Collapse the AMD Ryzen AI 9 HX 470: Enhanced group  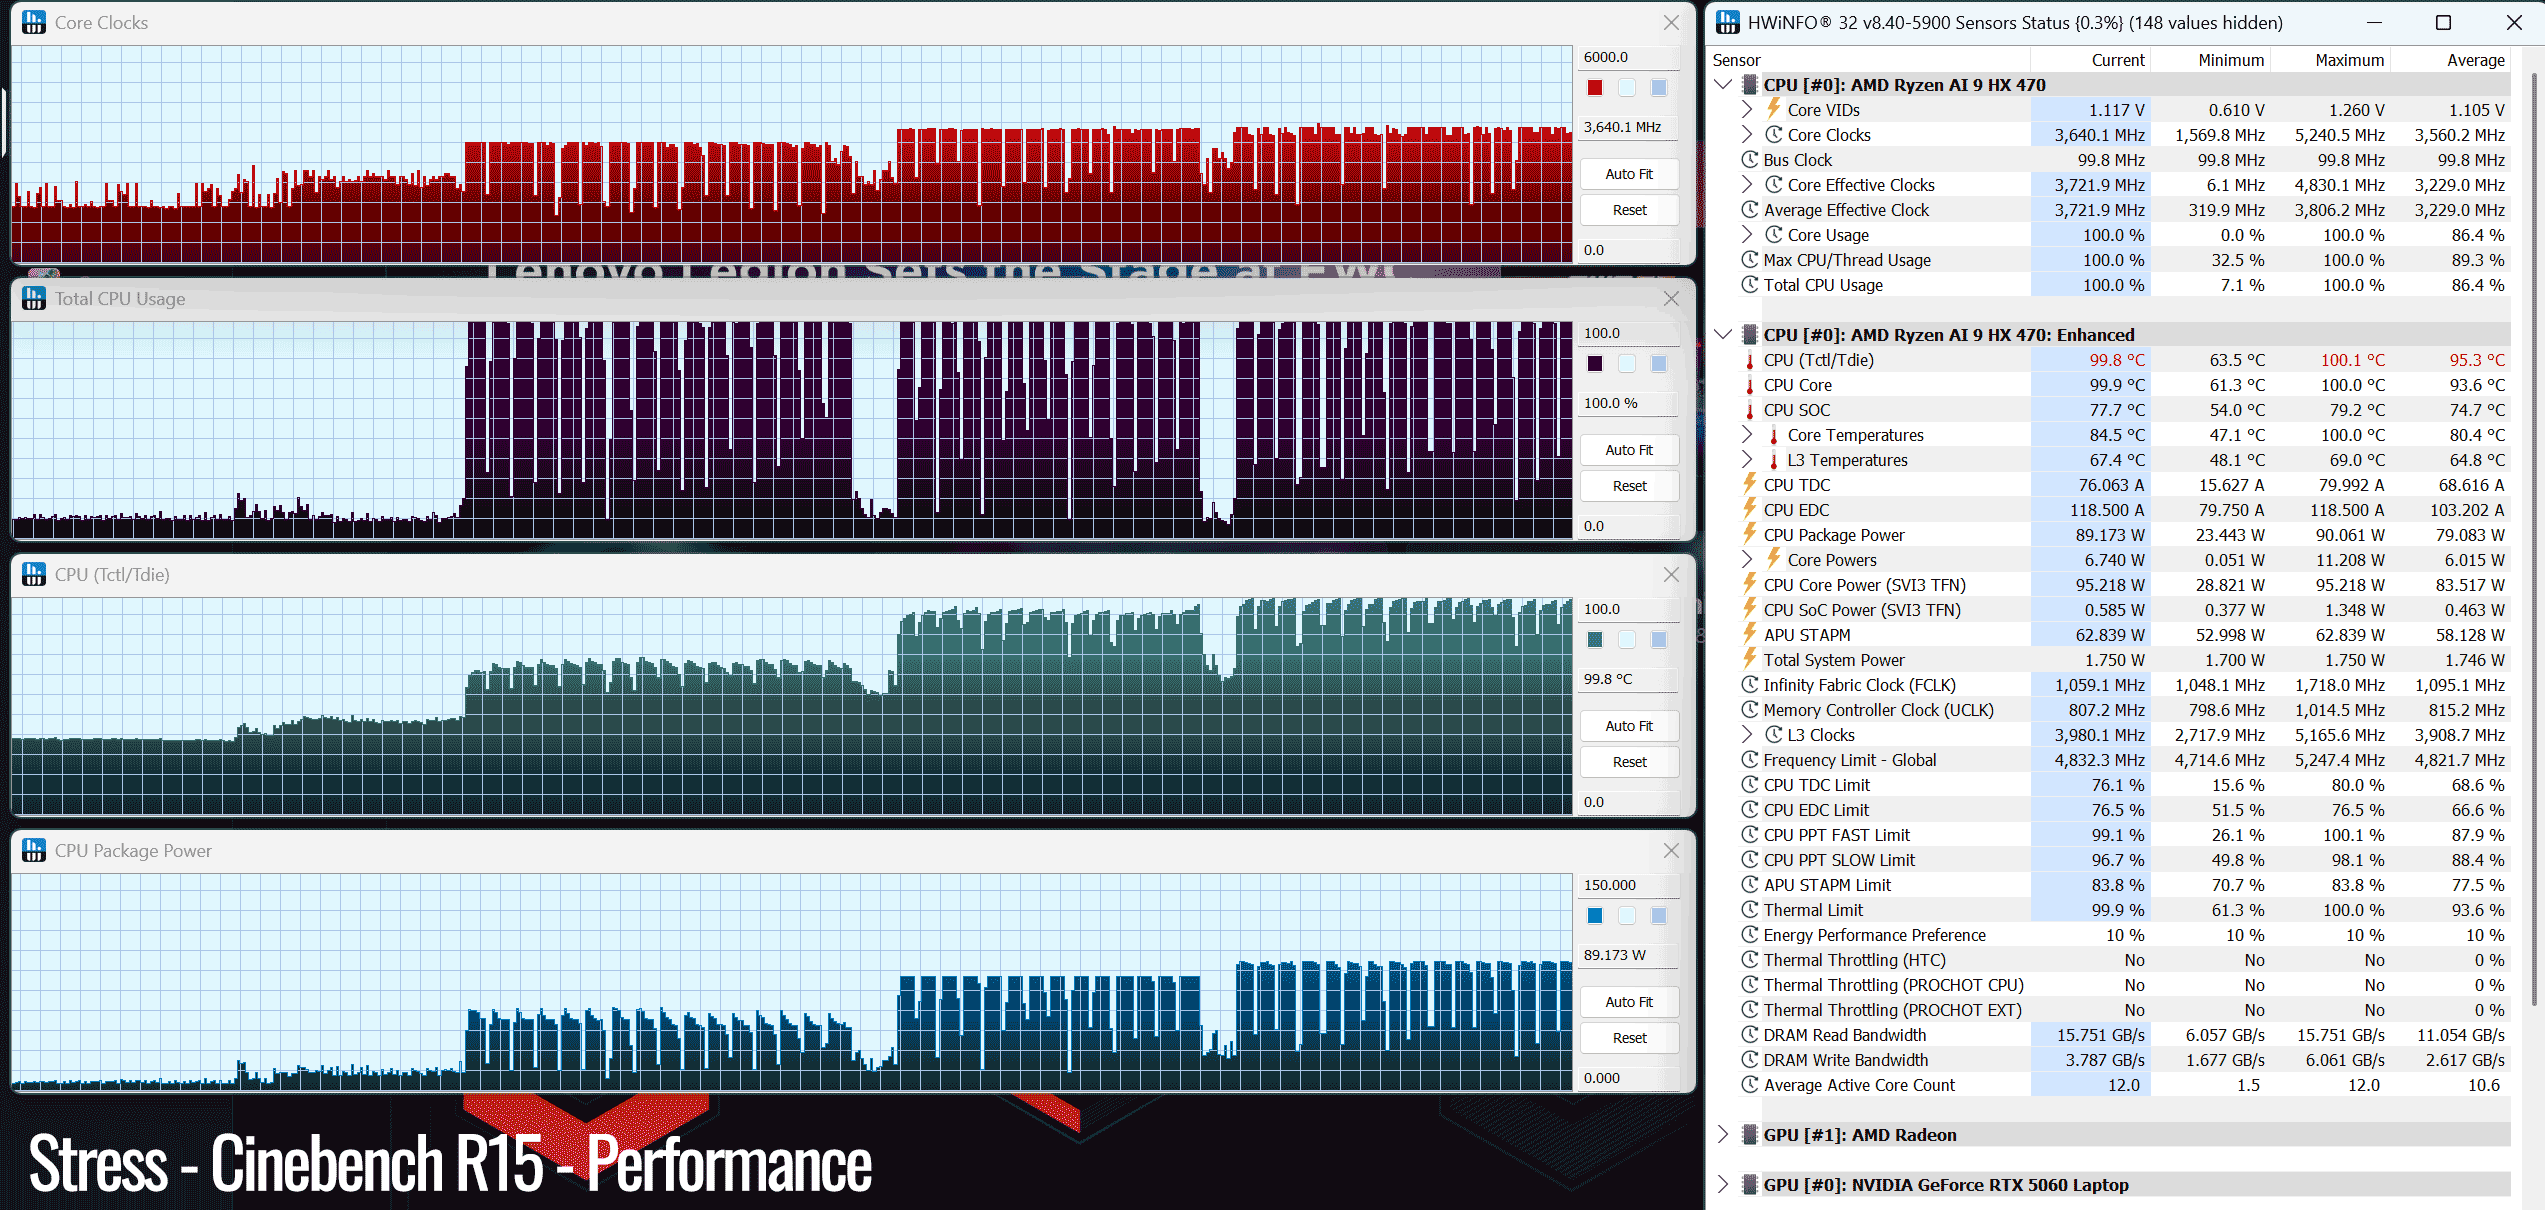[x=1723, y=335]
